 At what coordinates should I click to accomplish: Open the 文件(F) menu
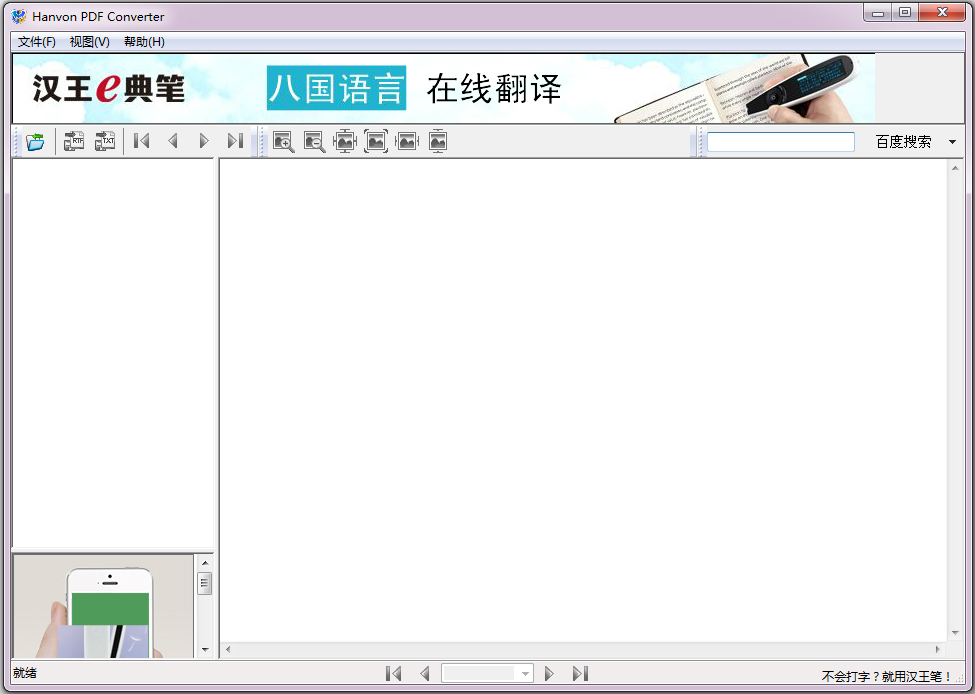pyautogui.click(x=34, y=41)
